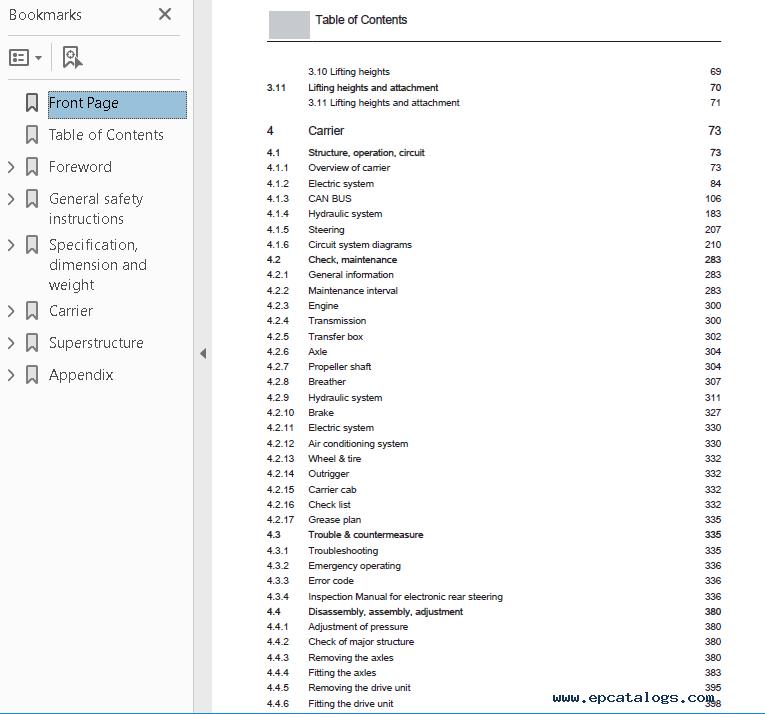The image size is (765, 714).
Task: Expand the General safety instructions bookmark
Action: [11, 199]
